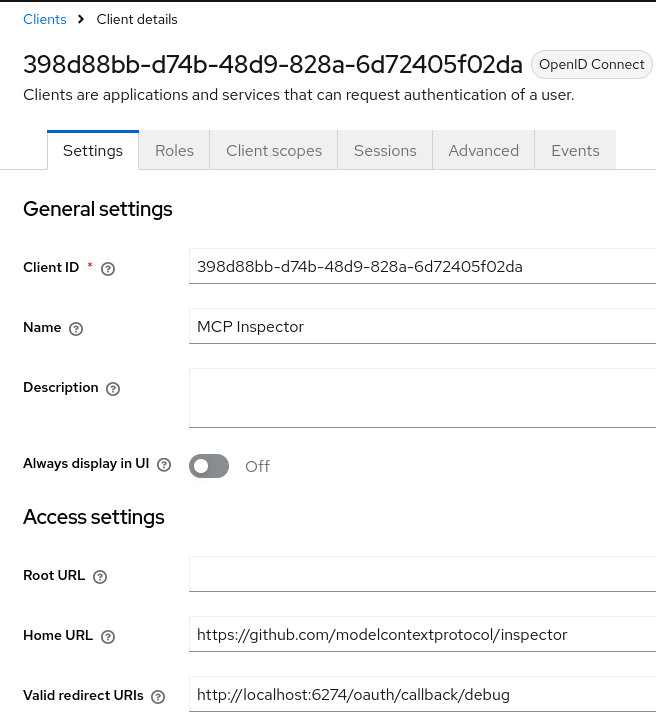Toggle Always display in UI switch
The height and width of the screenshot is (712, 656).
click(x=209, y=466)
